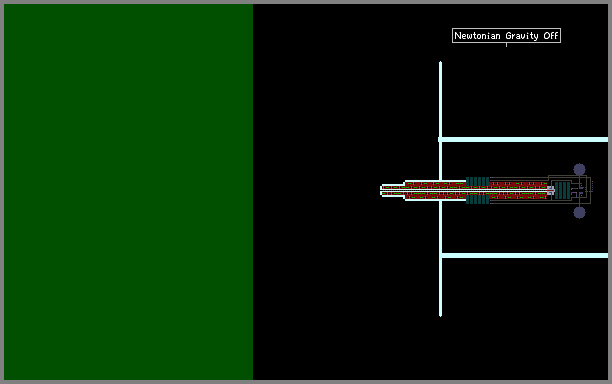Click the Newtonian Gravity Off label
The width and height of the screenshot is (612, 384).
506,36
